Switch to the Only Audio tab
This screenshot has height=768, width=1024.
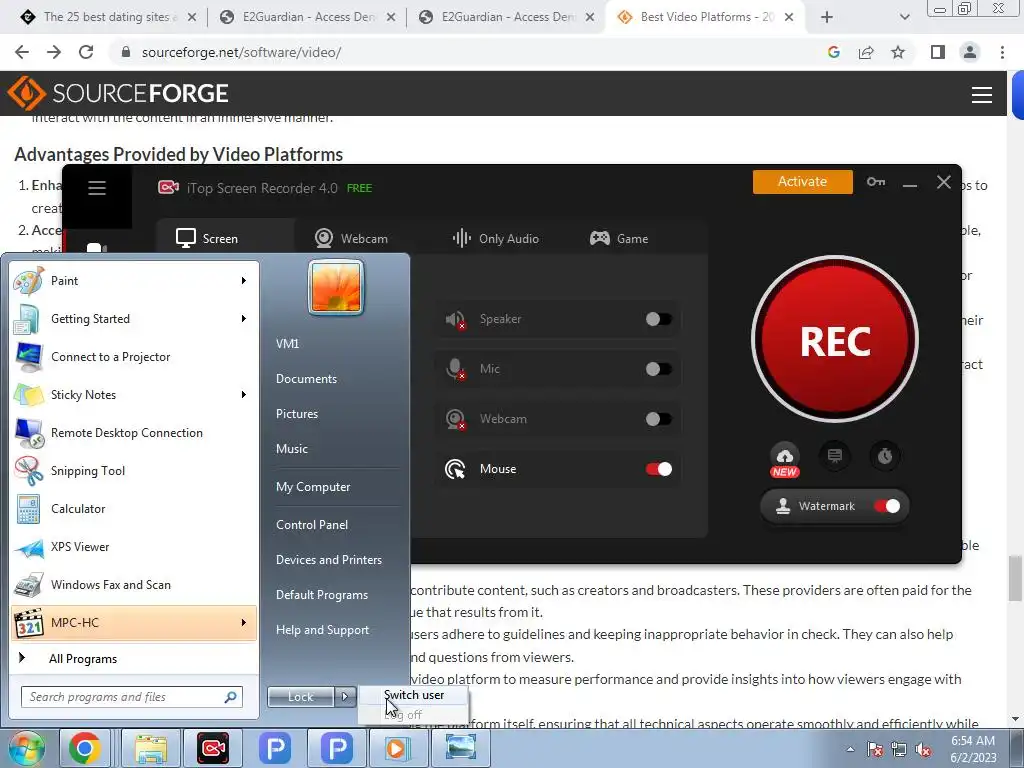tap(496, 238)
